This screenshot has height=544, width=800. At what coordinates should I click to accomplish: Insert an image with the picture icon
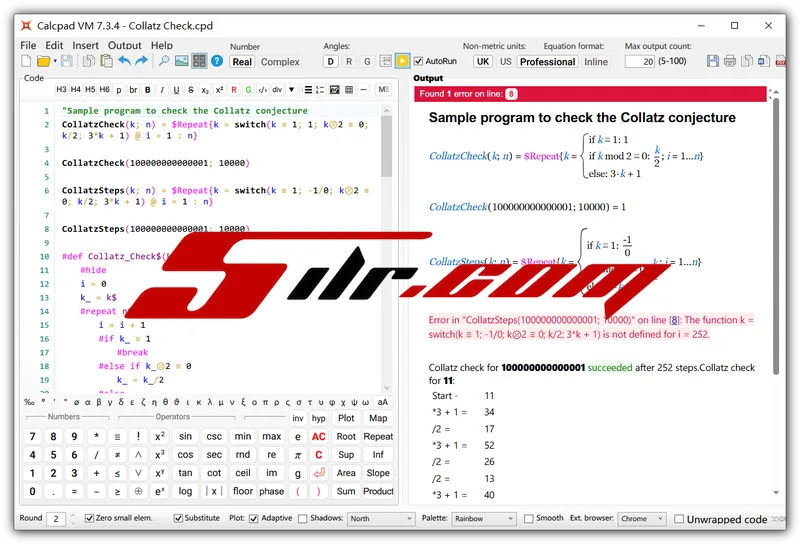click(182, 61)
